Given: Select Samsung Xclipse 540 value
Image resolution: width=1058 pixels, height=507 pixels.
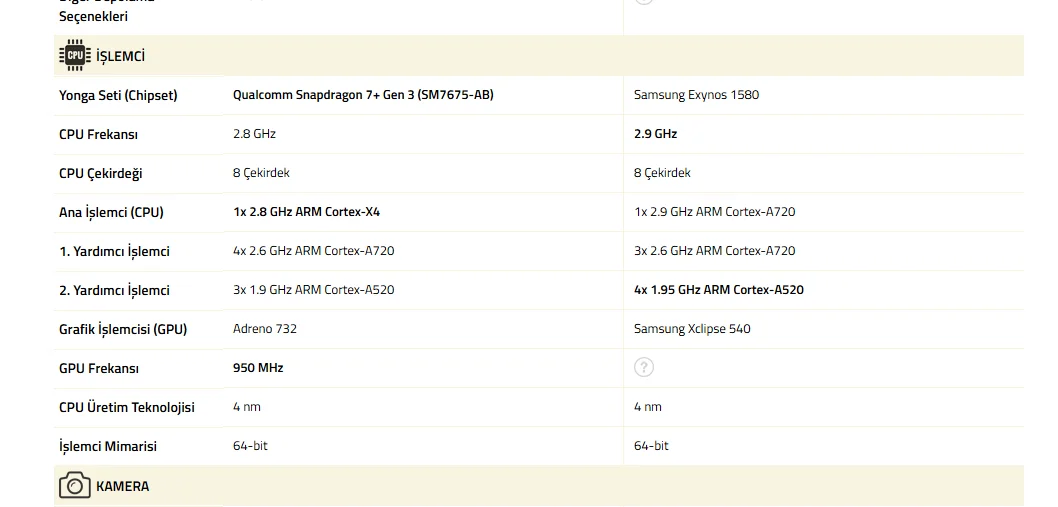Looking at the screenshot, I should point(692,329).
